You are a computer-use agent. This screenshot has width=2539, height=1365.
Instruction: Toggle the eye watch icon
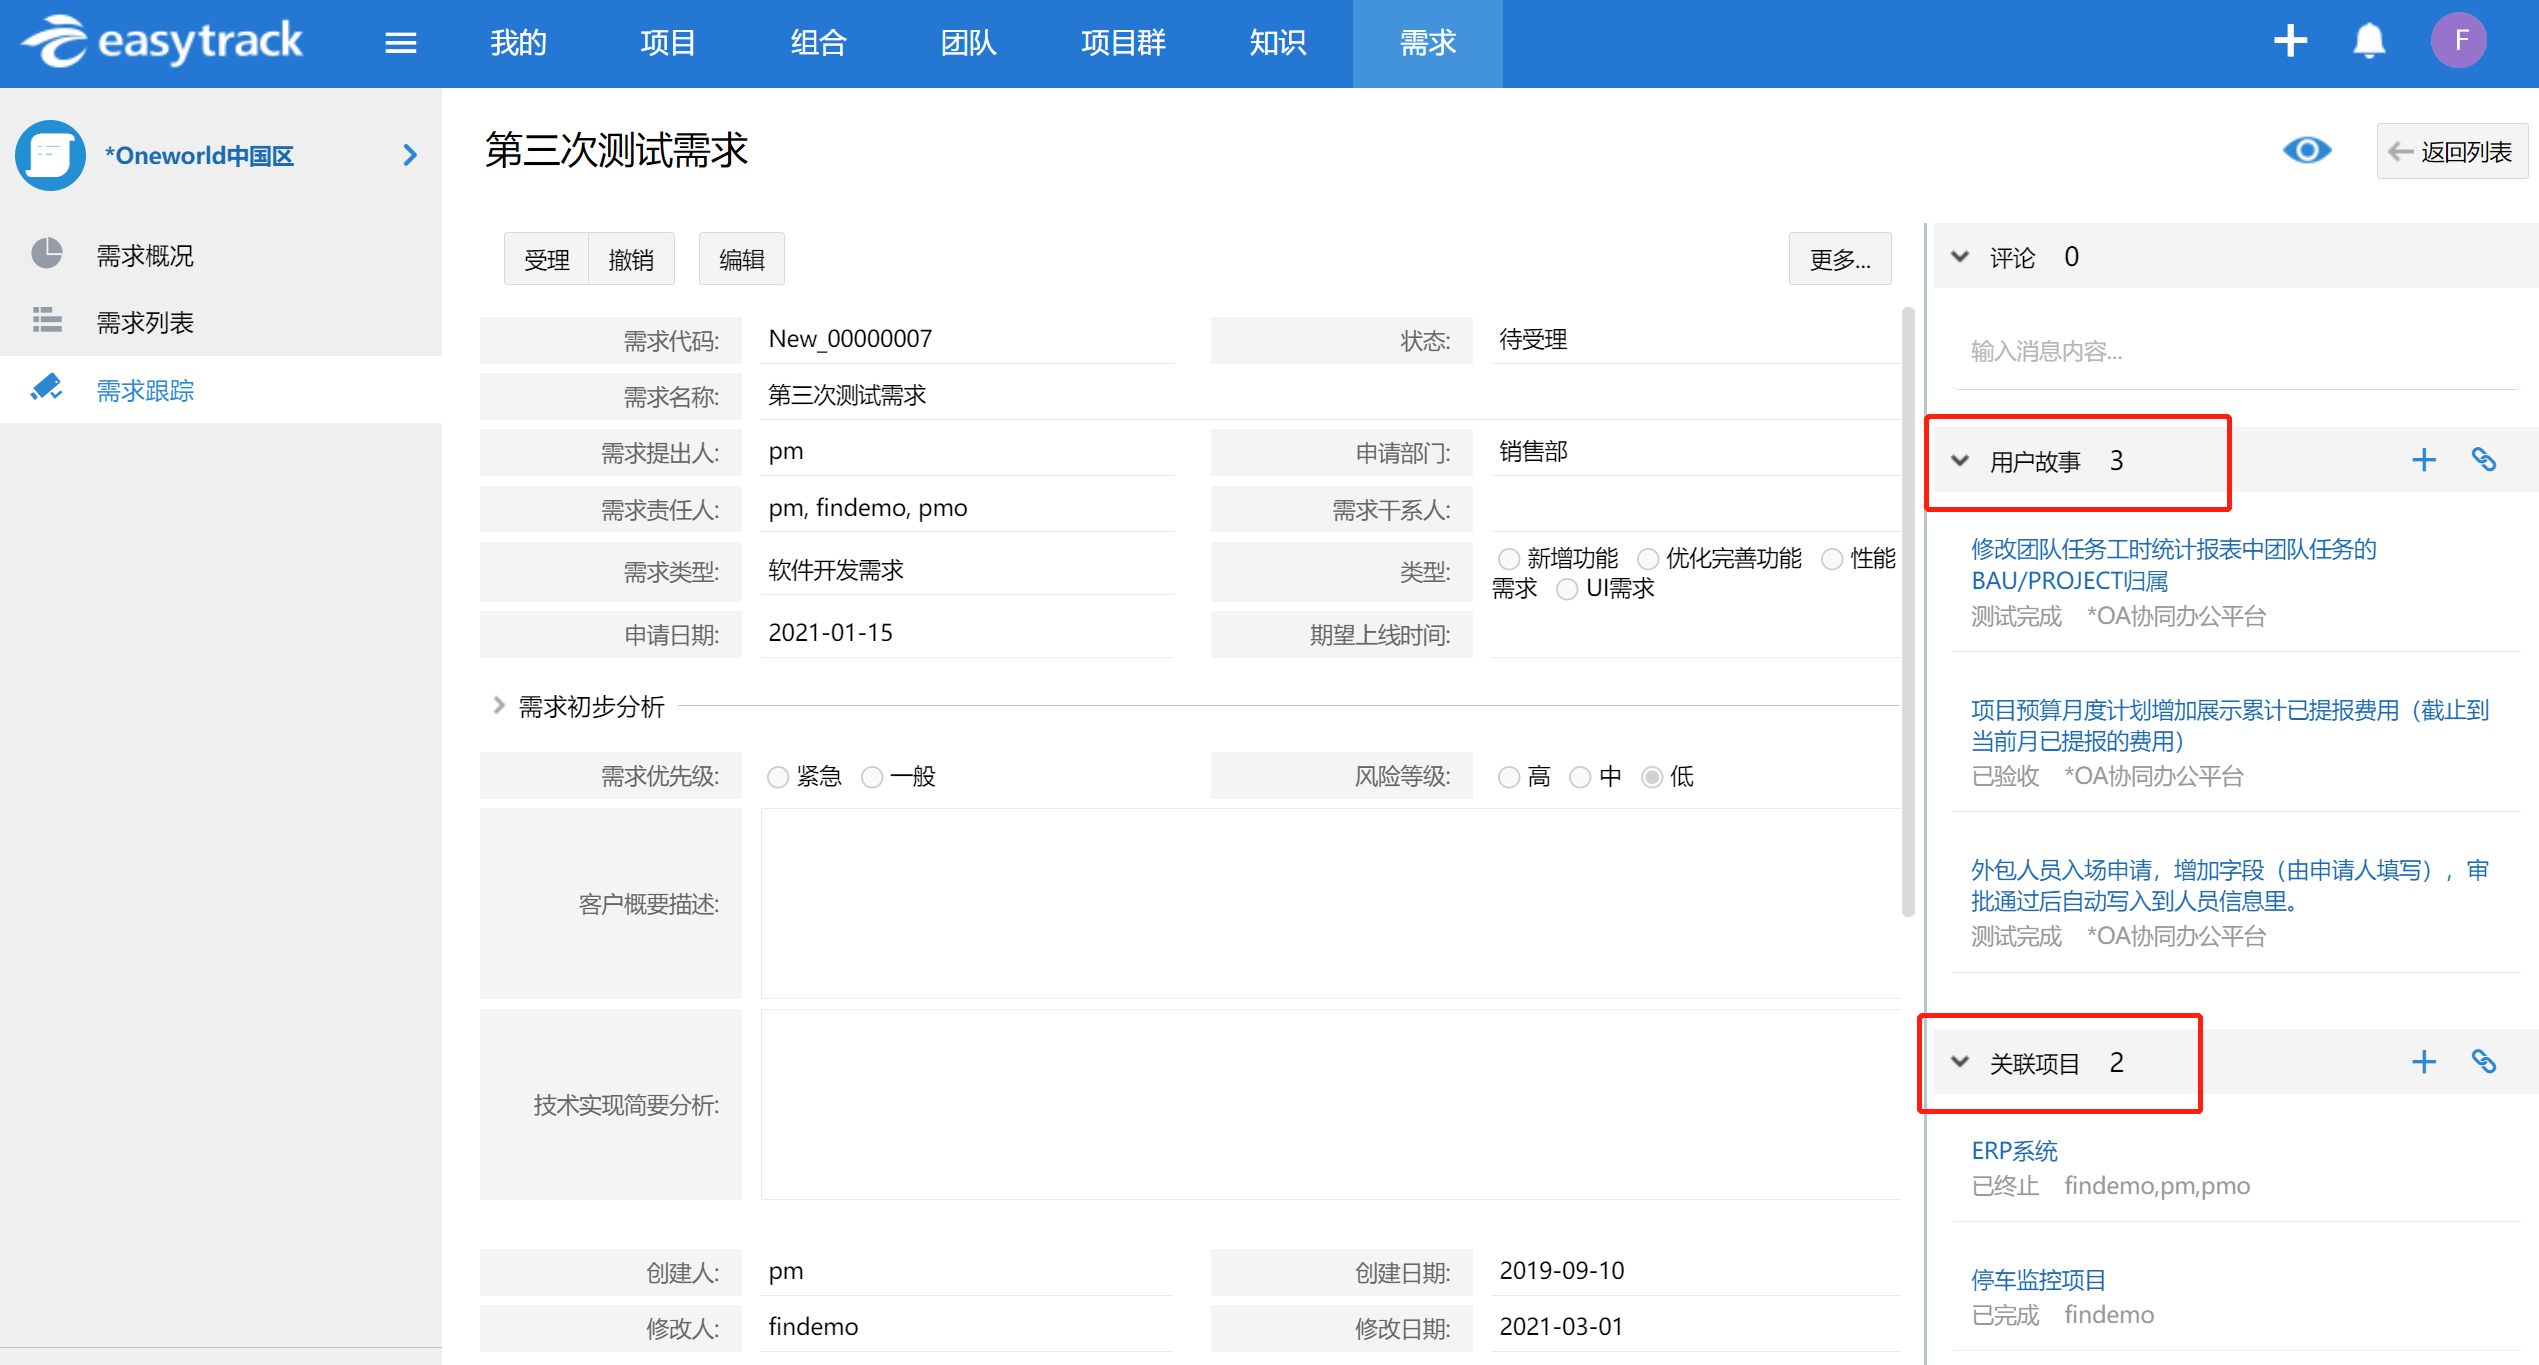2307,151
